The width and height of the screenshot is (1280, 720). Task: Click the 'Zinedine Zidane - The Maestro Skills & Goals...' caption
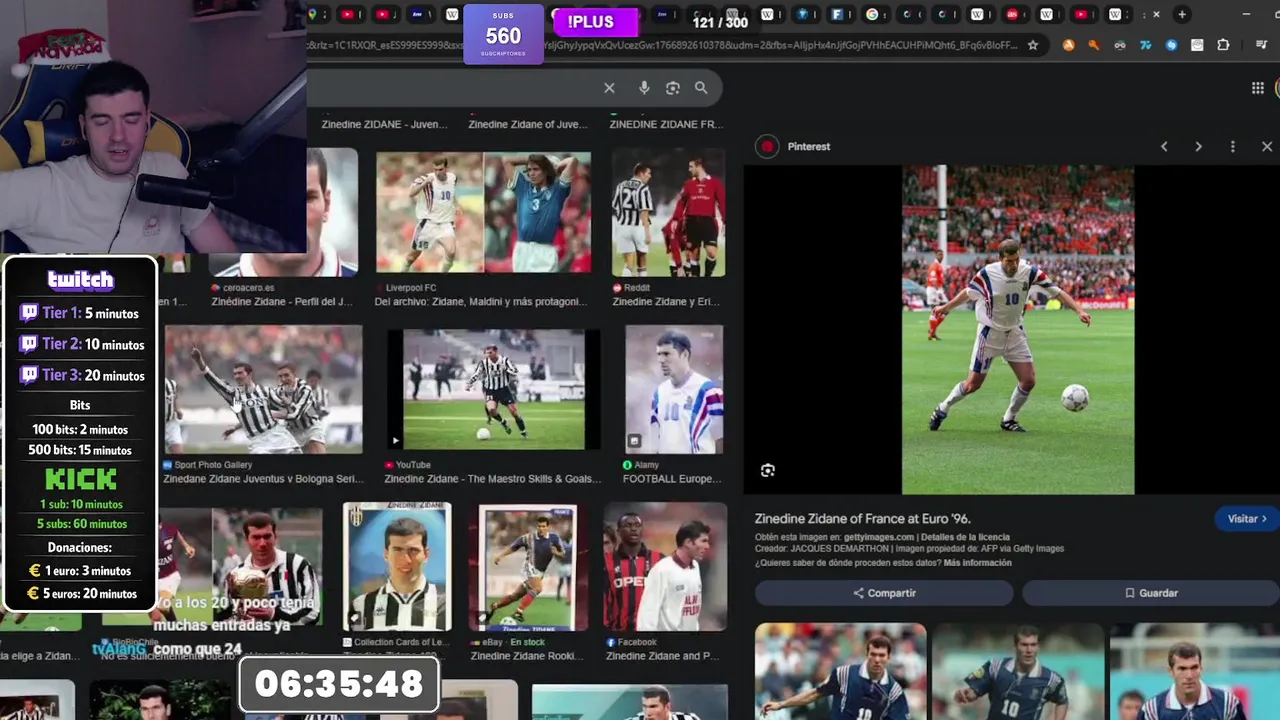pos(493,479)
